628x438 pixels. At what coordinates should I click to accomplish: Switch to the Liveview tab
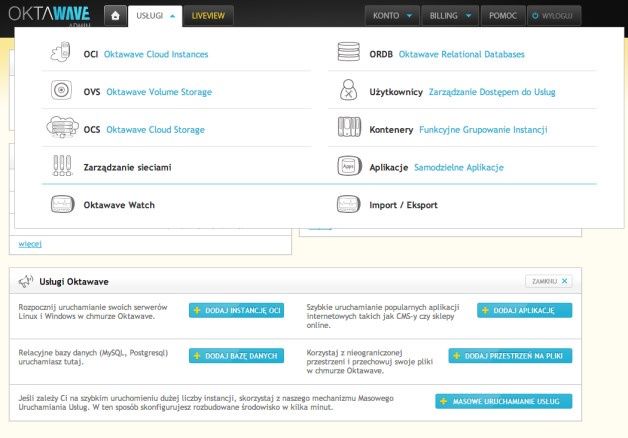pyautogui.click(x=208, y=16)
